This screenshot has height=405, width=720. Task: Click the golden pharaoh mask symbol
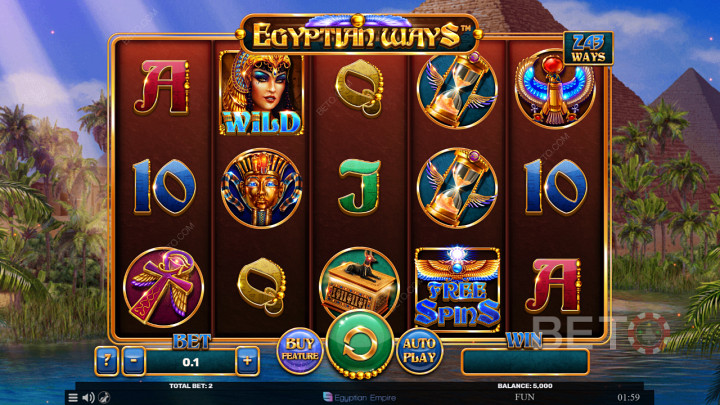point(261,188)
